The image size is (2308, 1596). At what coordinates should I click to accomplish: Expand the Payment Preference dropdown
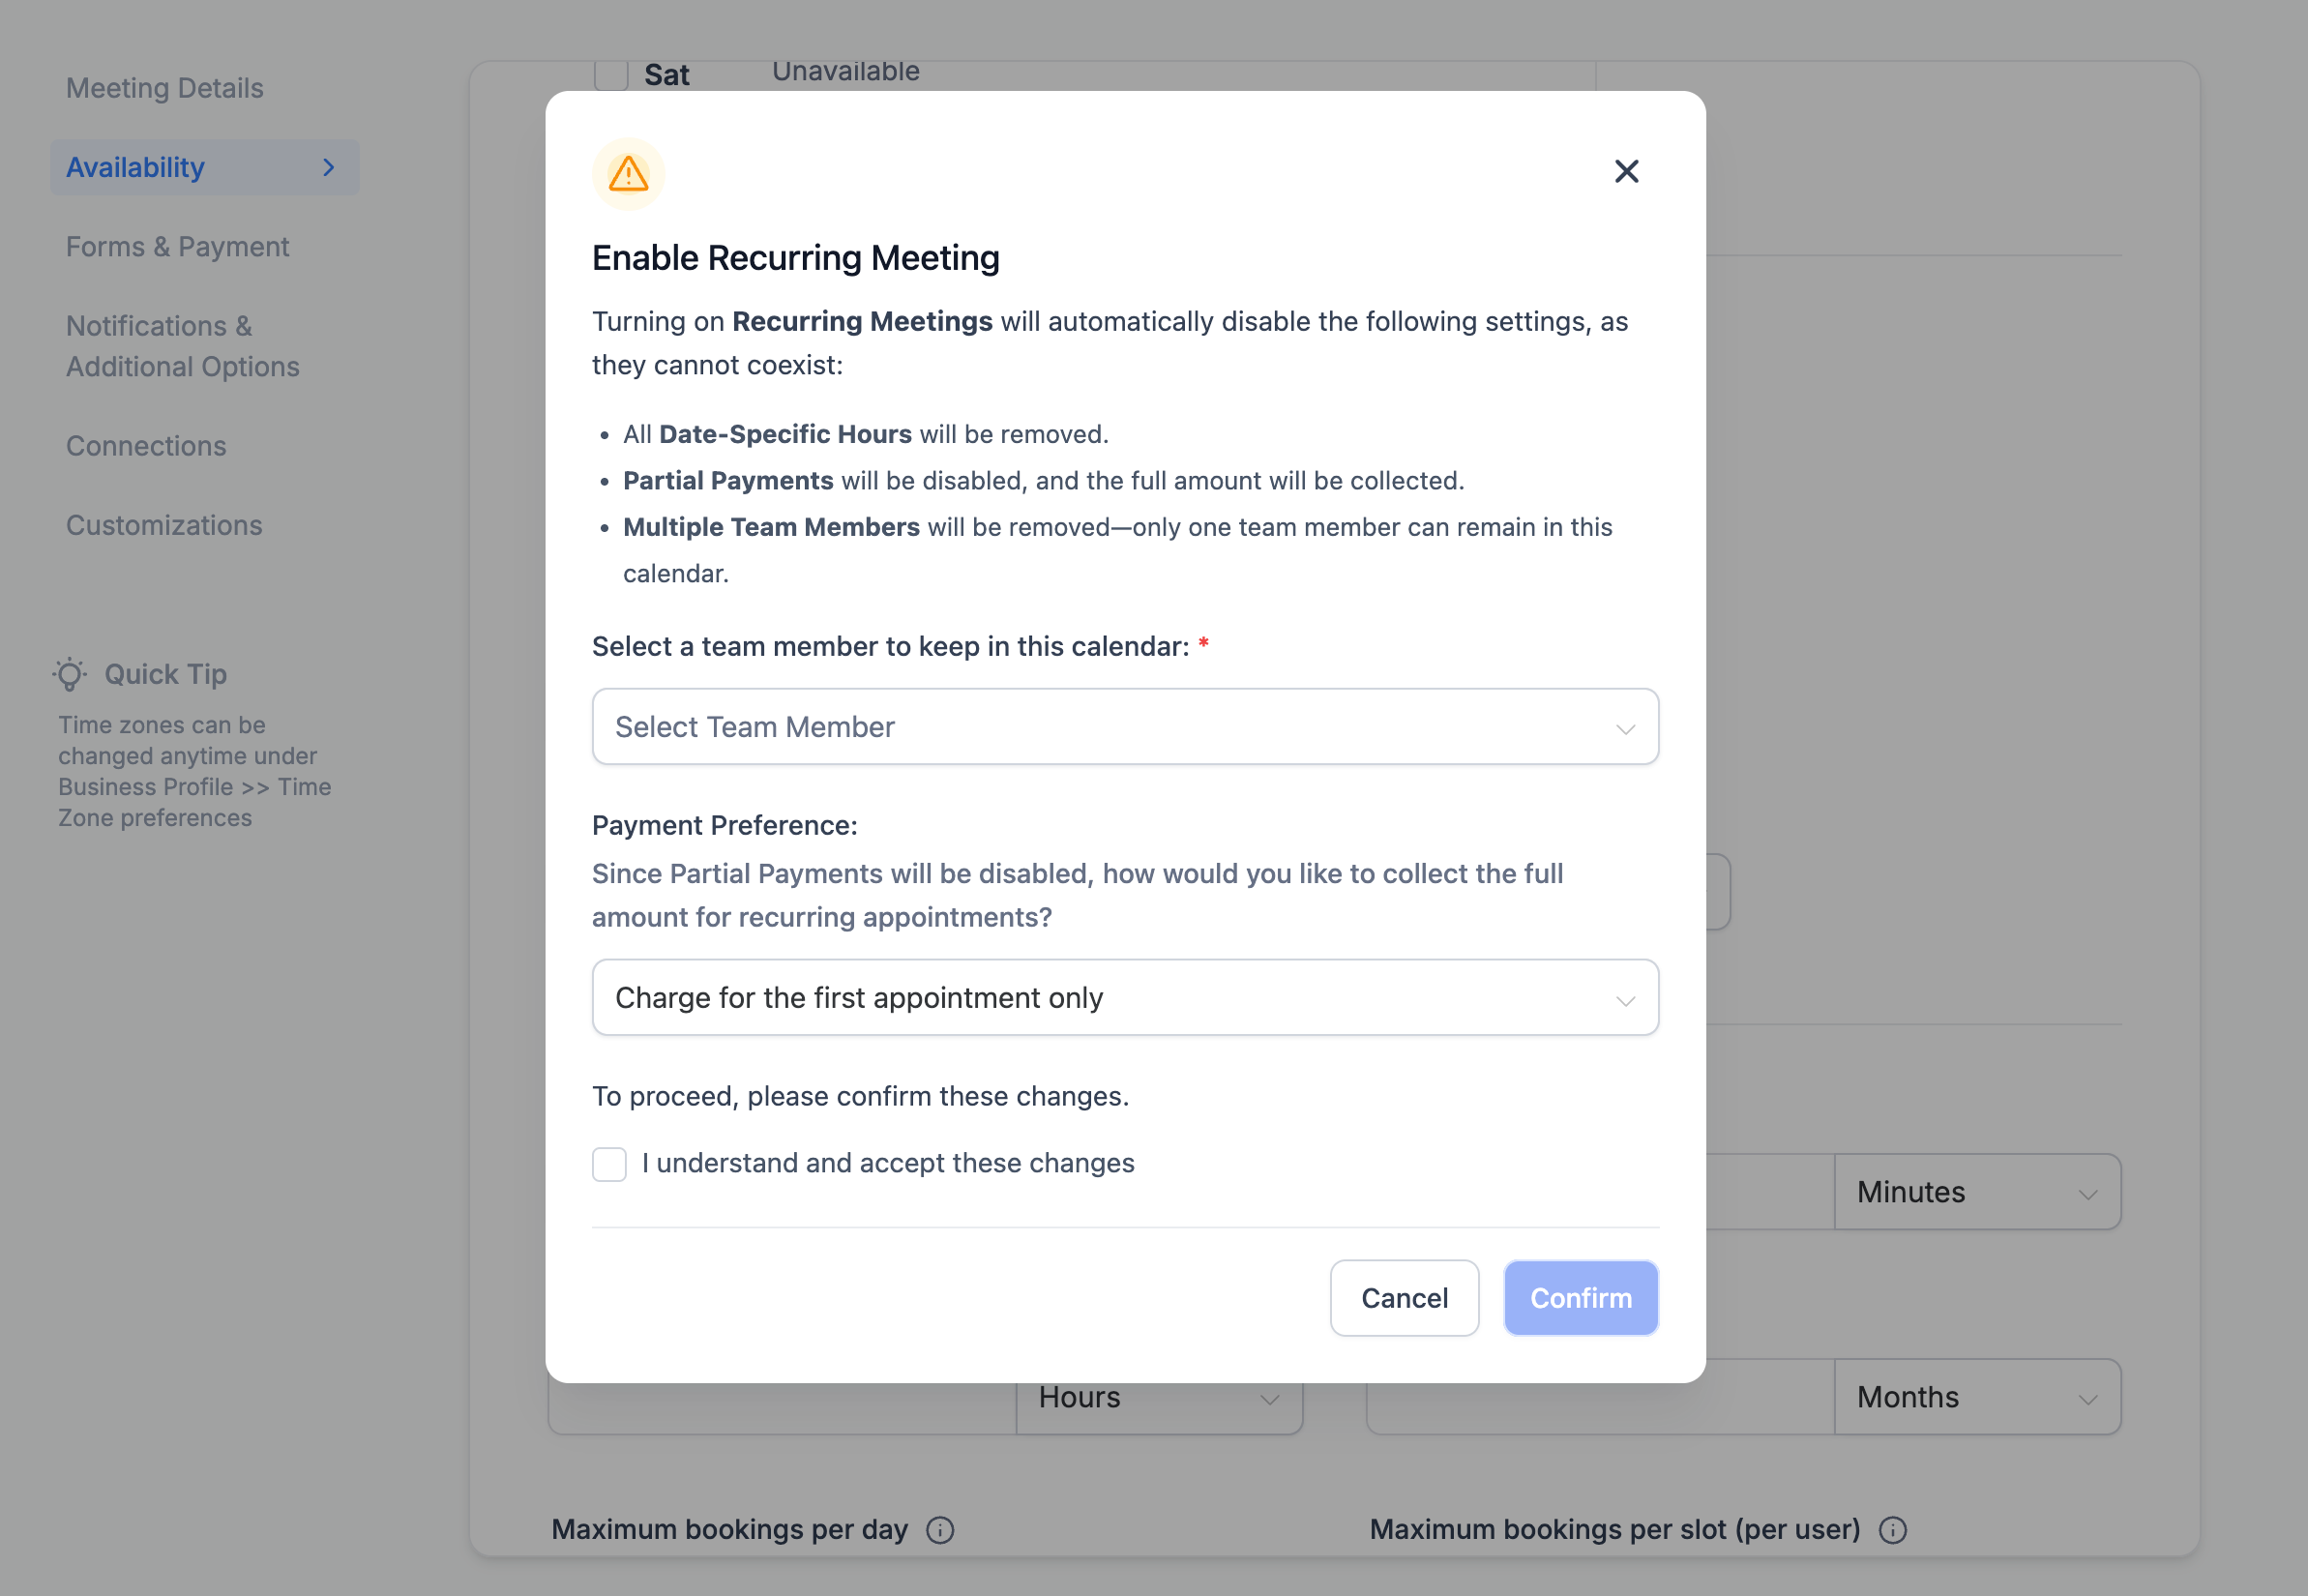[1124, 998]
